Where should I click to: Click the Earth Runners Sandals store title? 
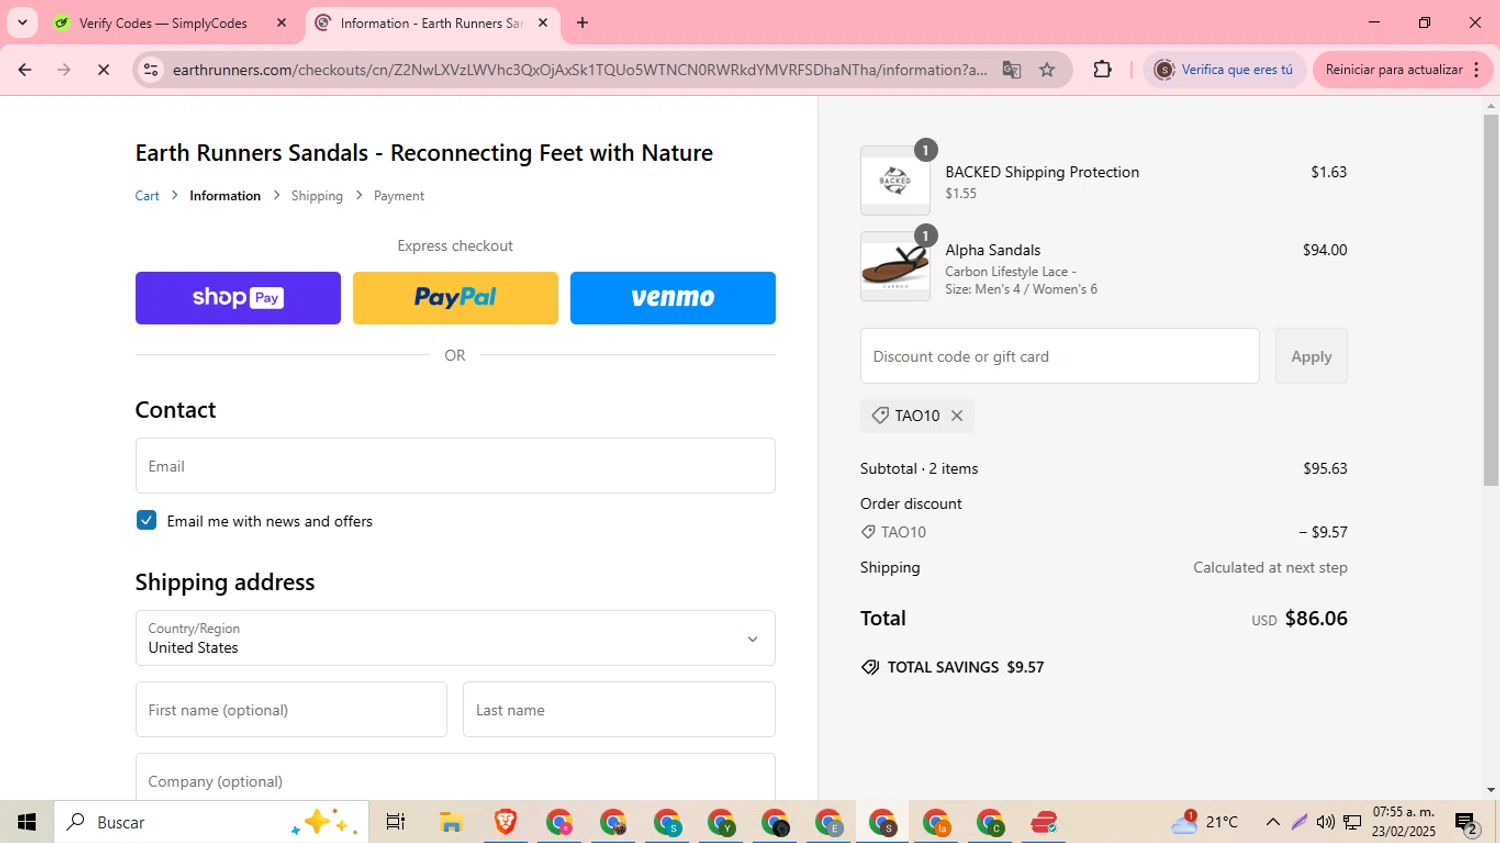(424, 153)
